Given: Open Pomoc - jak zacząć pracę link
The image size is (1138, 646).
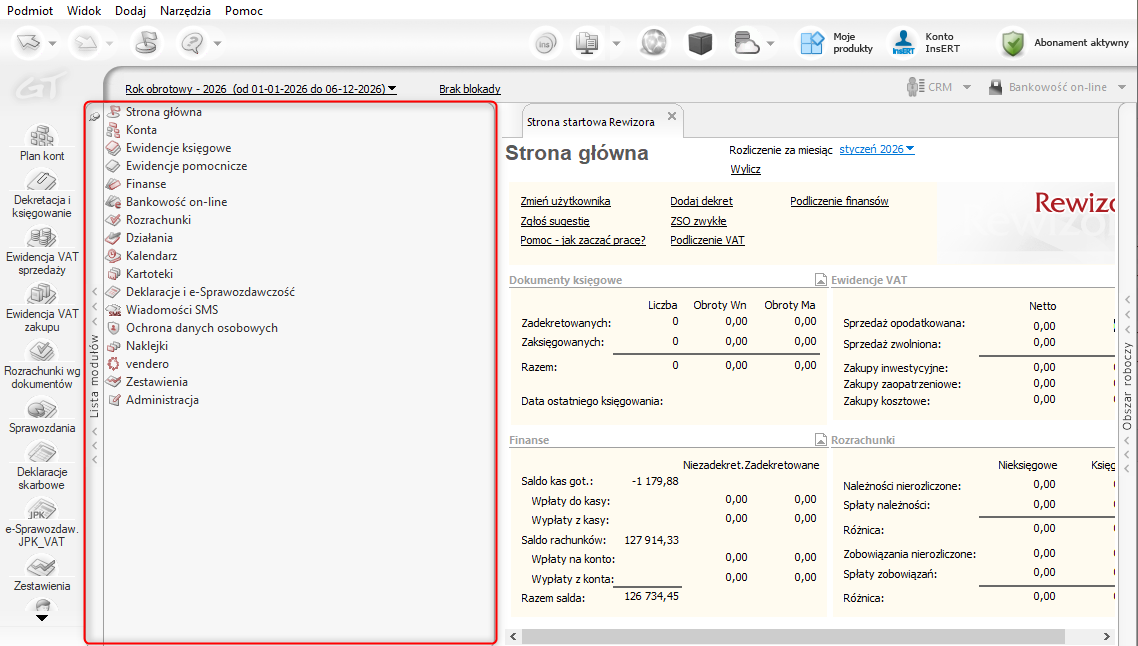Looking at the screenshot, I should click(x=583, y=240).
